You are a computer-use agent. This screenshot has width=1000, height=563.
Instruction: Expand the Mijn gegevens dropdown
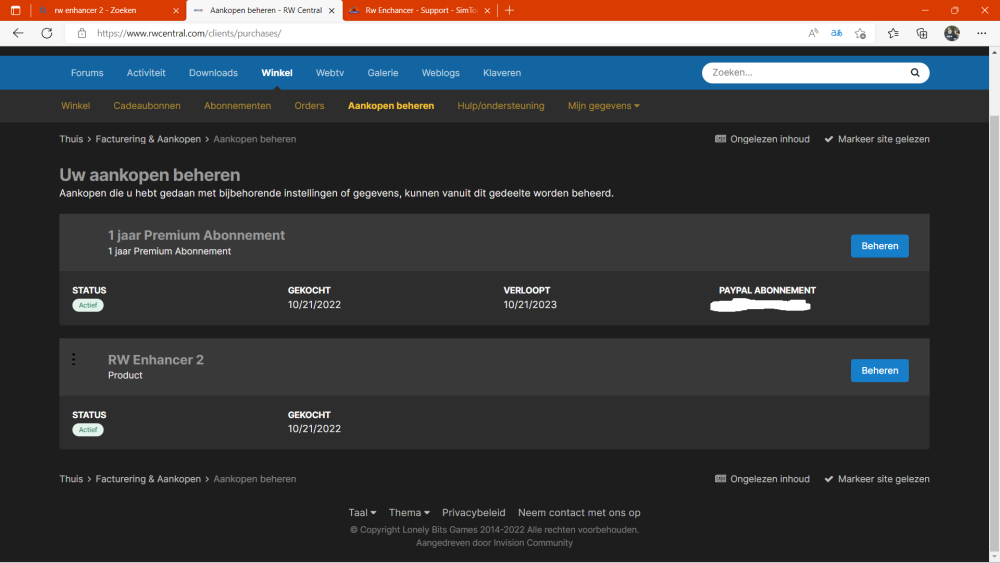point(603,106)
